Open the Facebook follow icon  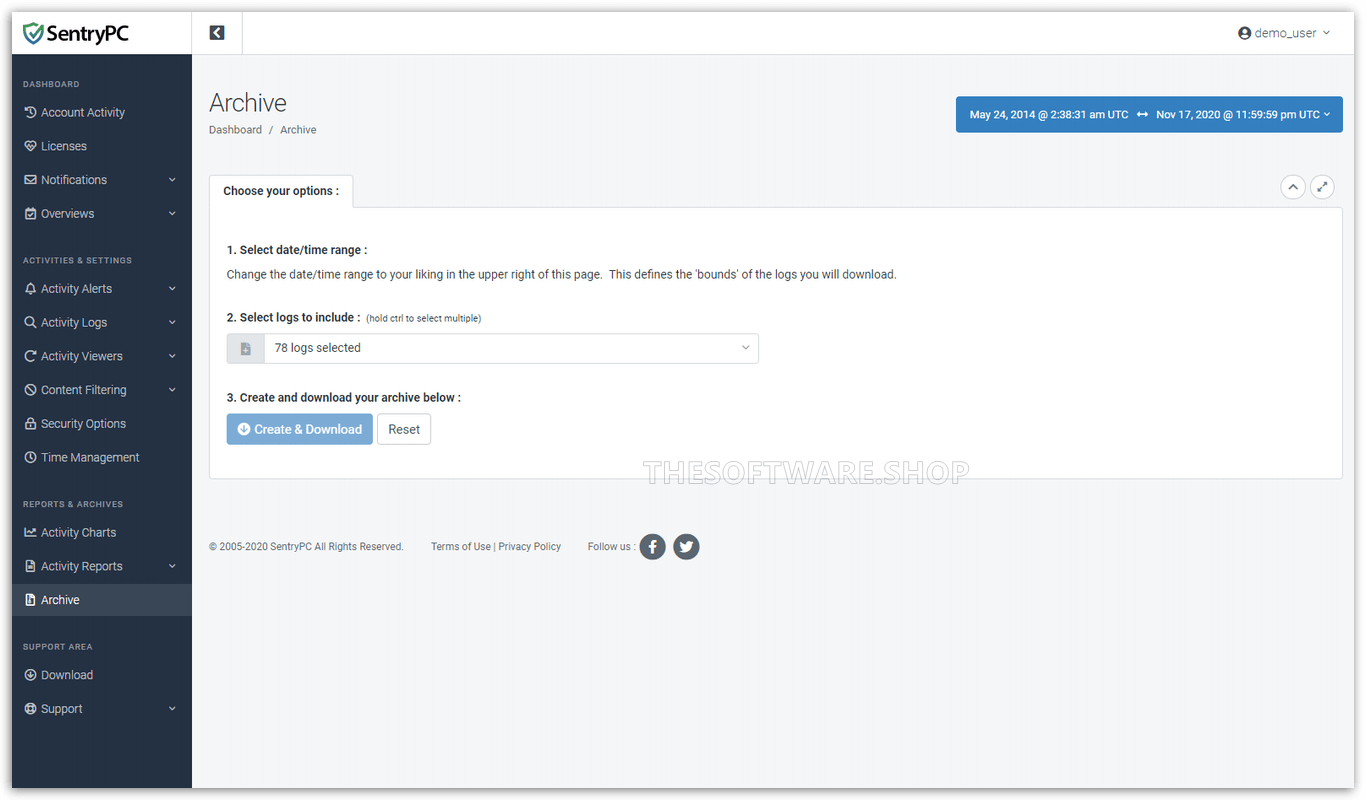[652, 547]
